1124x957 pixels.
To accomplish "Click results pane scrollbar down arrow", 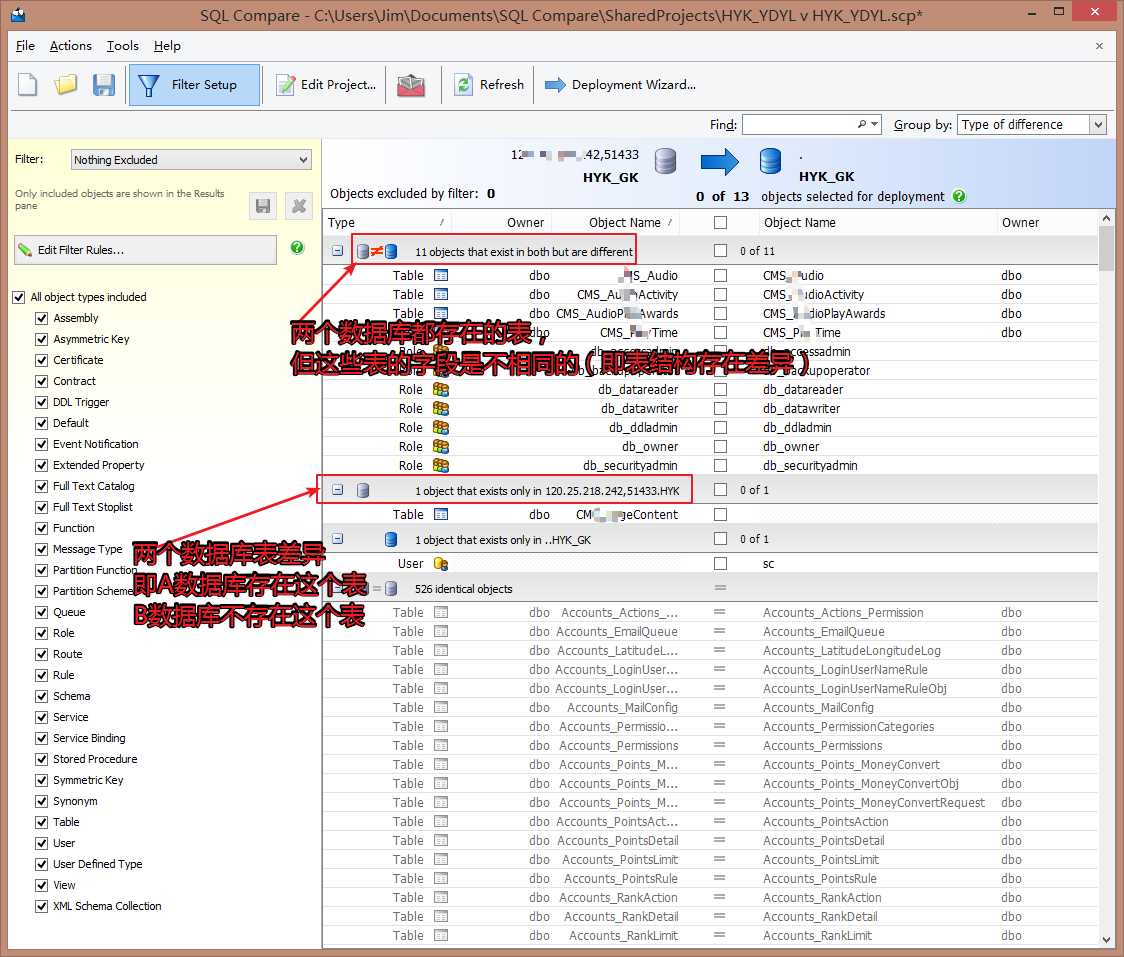I will tap(1106, 938).
